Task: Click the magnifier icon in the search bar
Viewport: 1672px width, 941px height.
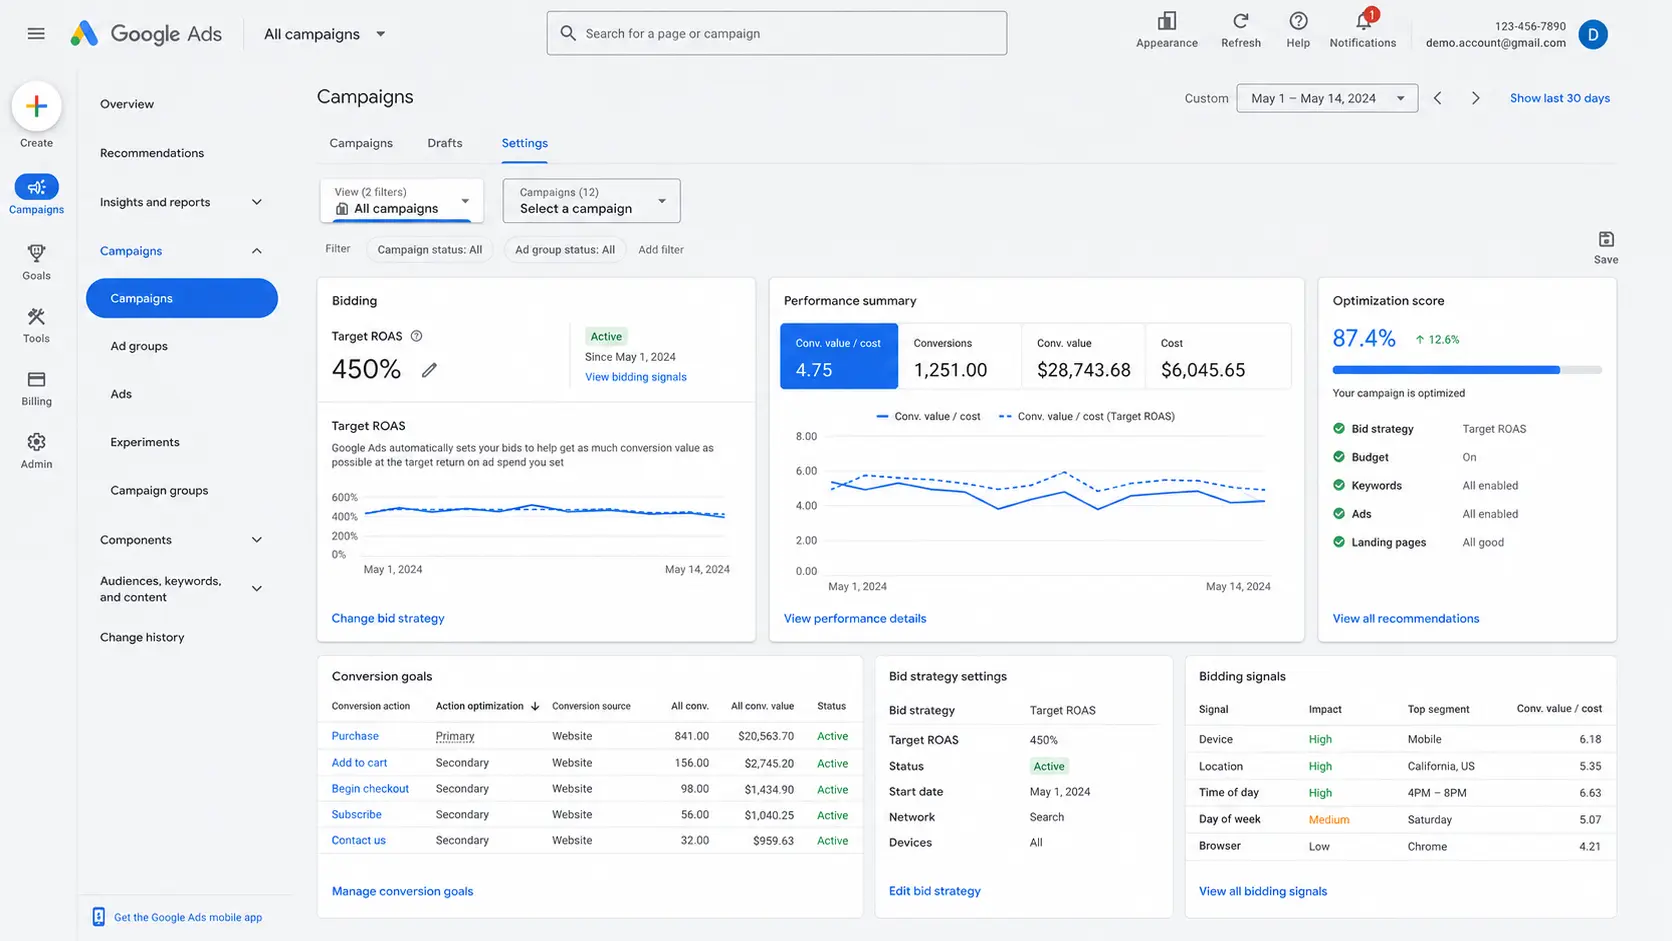Action: [x=568, y=33]
